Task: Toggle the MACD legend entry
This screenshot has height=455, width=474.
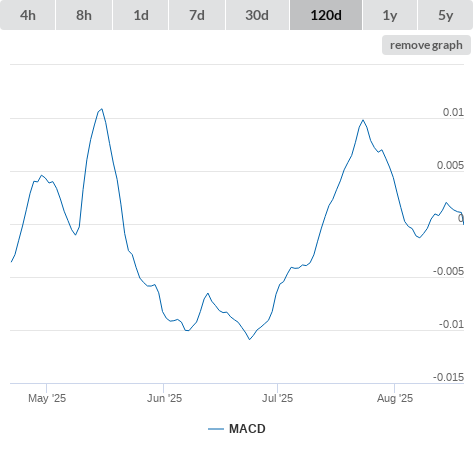Action: [x=237, y=429]
